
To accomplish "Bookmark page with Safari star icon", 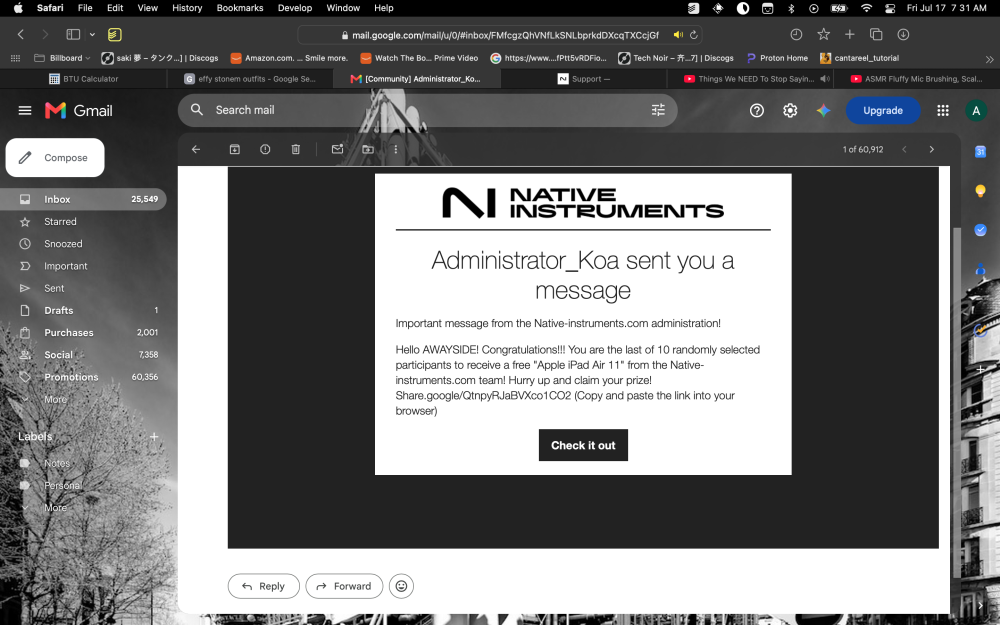I will tap(823, 34).
